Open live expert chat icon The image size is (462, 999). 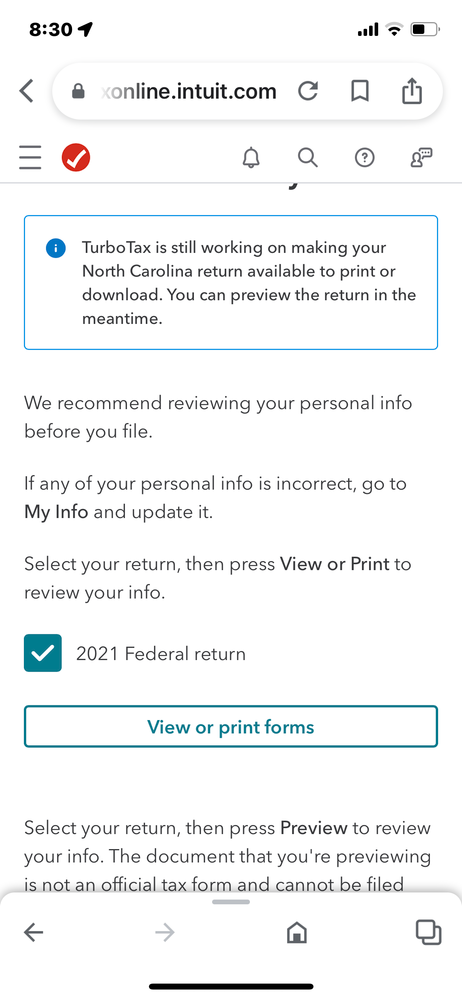[422, 157]
